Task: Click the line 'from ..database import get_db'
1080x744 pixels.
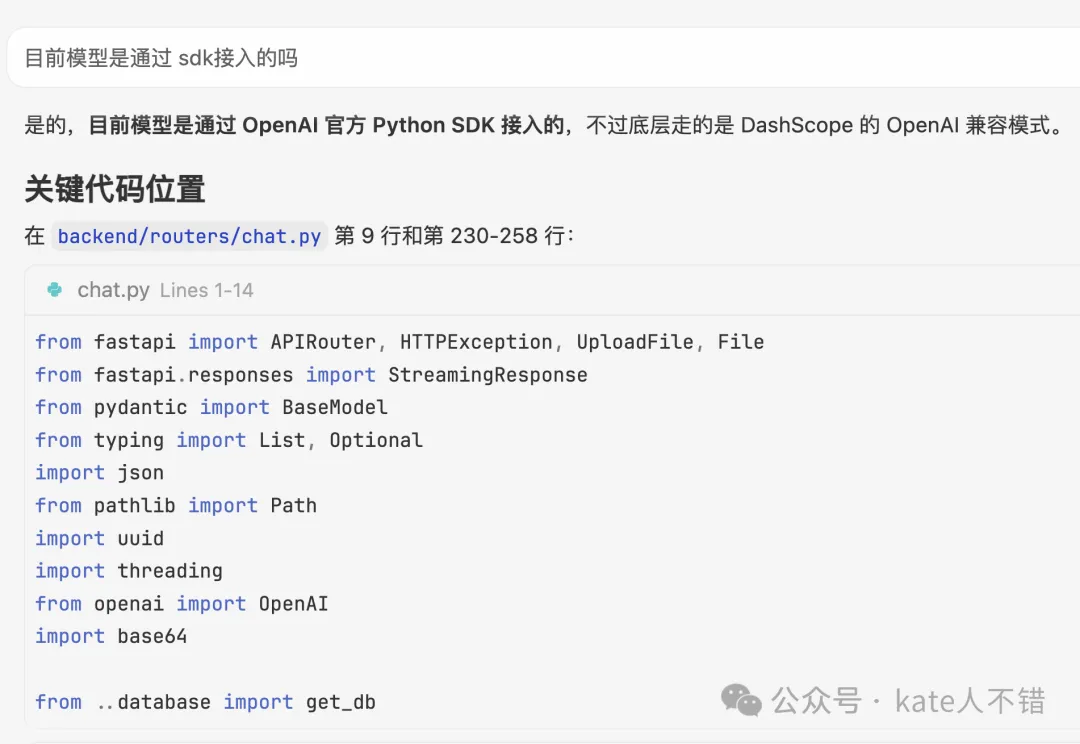Action: (x=205, y=702)
